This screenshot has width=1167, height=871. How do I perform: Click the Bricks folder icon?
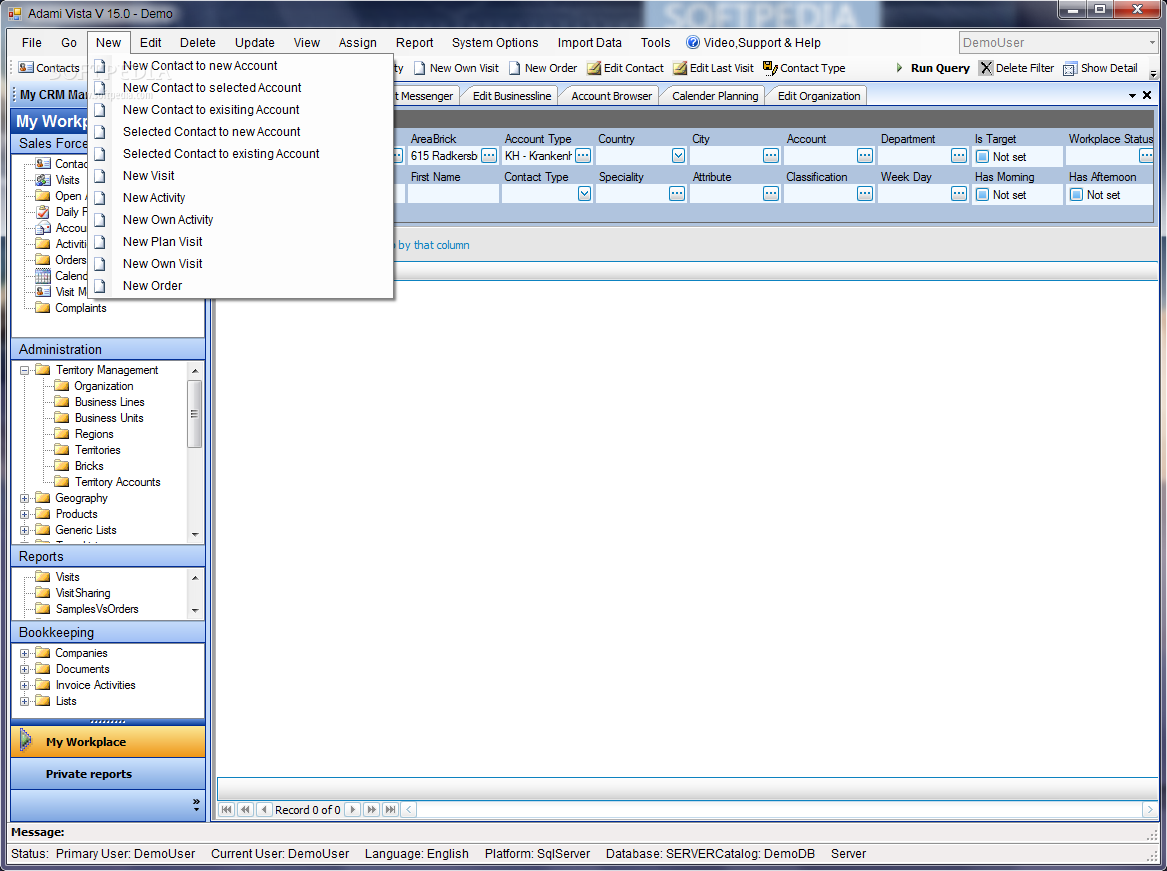point(62,465)
